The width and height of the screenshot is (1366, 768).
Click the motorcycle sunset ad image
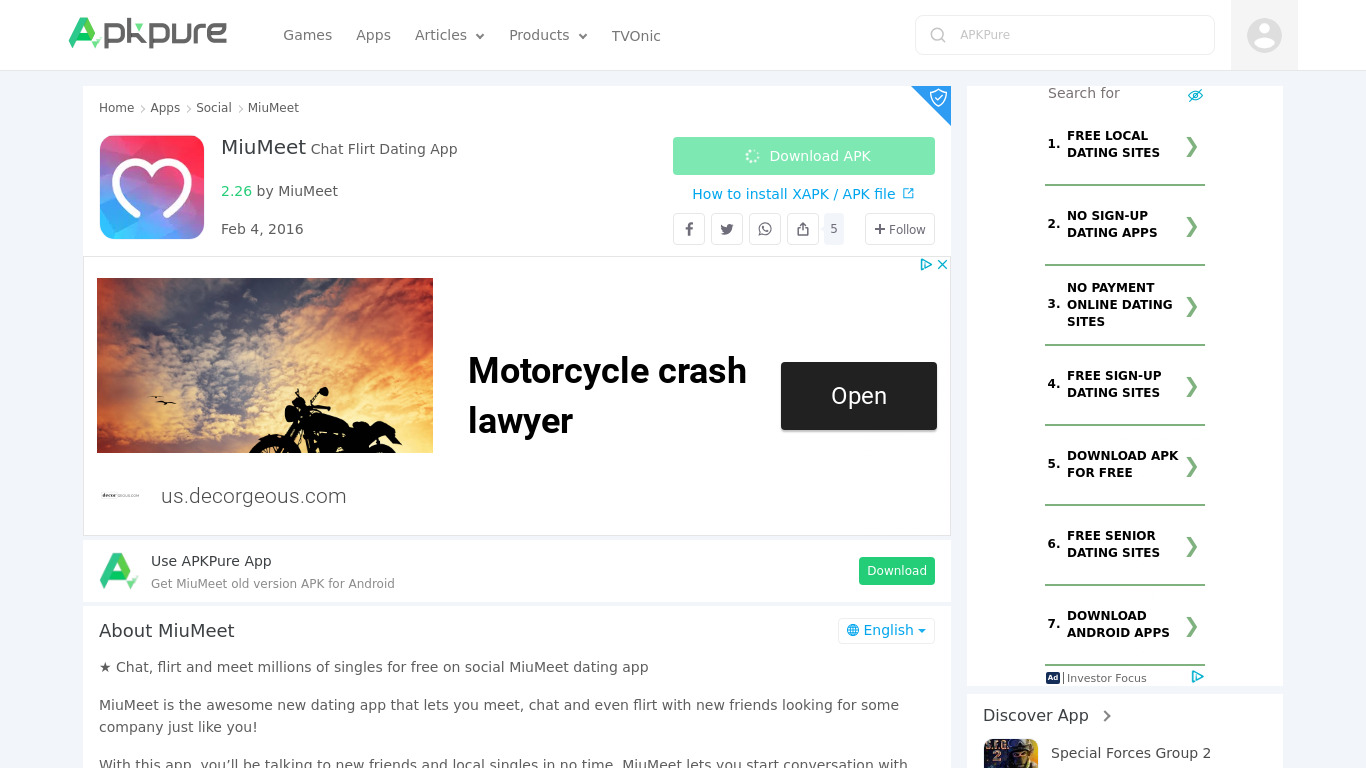265,365
